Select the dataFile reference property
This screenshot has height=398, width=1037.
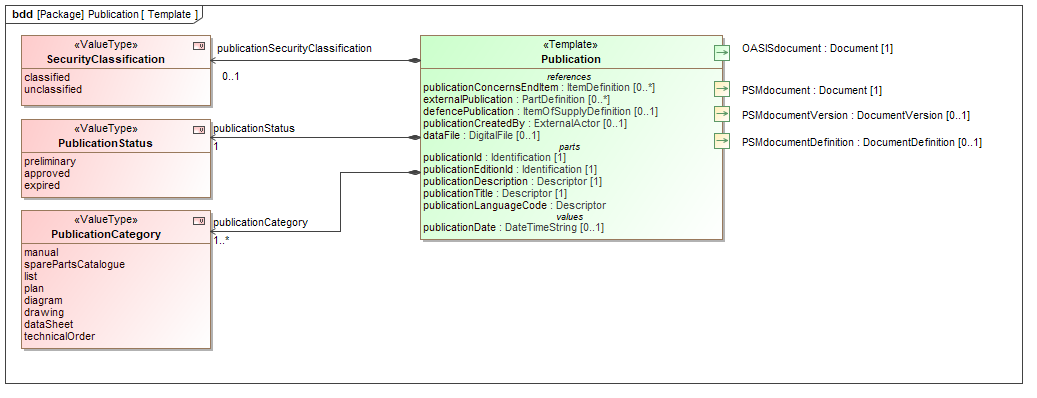point(481,136)
